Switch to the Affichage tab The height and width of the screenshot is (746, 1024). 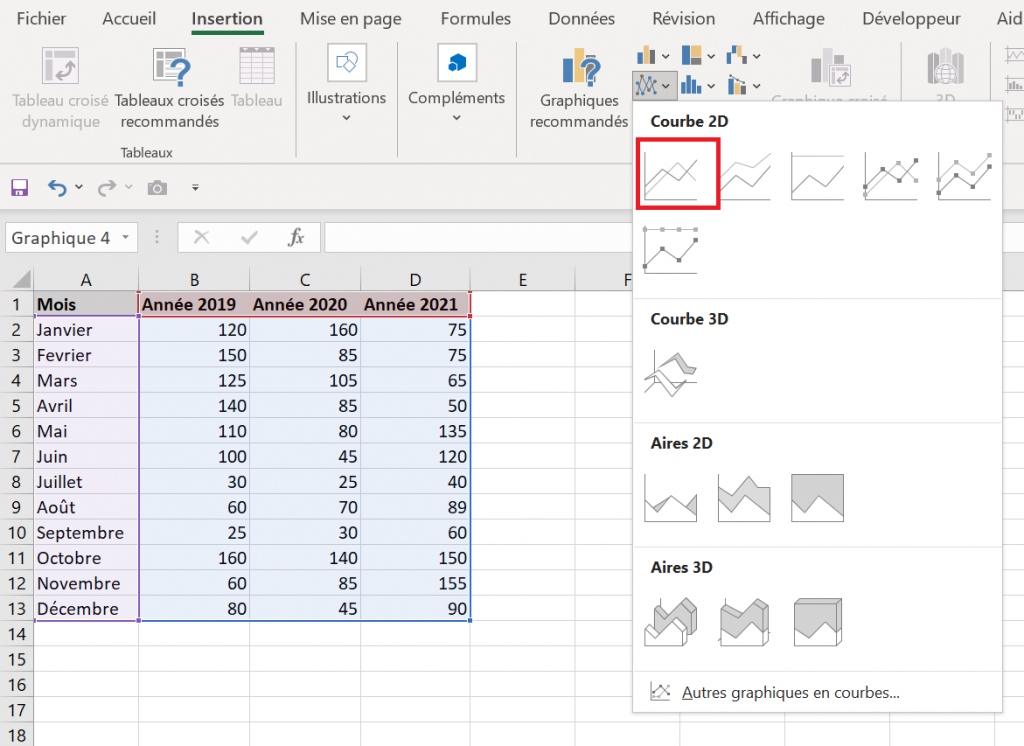click(x=788, y=18)
